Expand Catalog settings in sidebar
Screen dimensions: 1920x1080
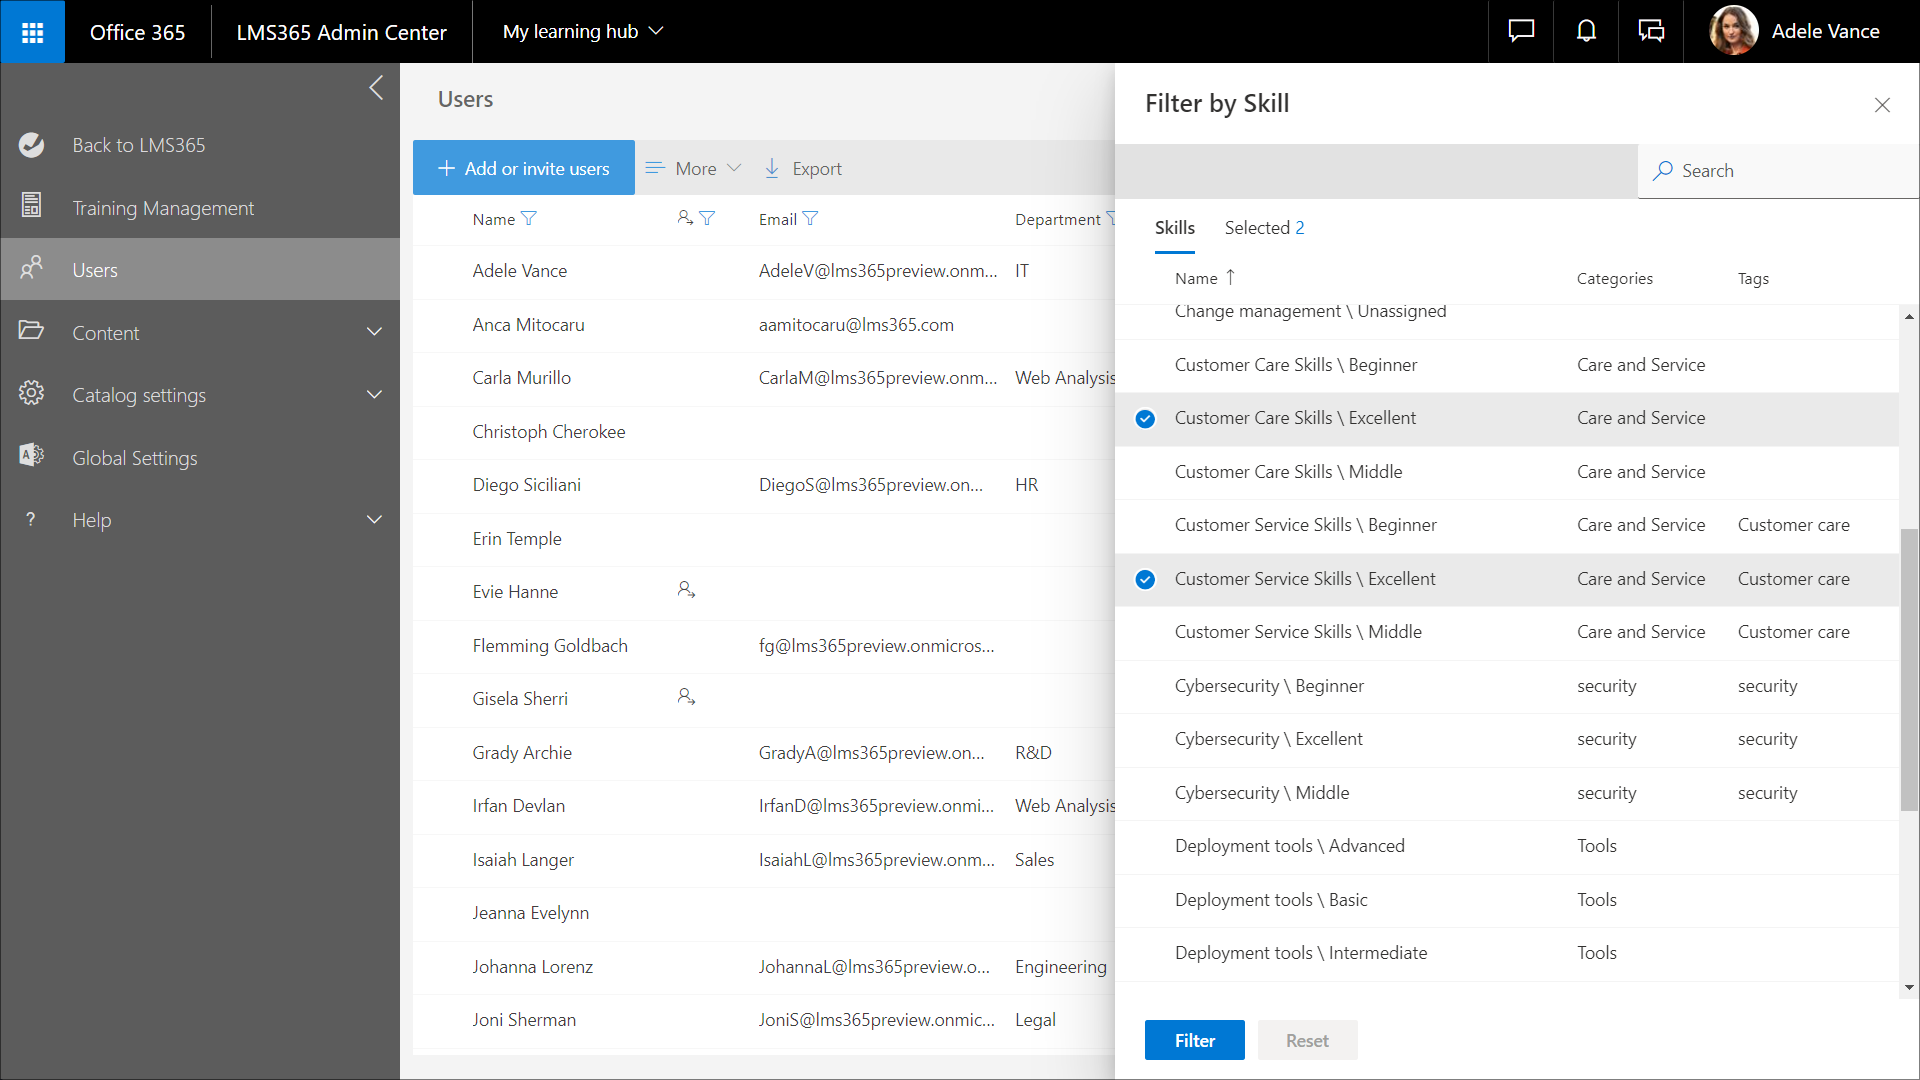tap(374, 395)
